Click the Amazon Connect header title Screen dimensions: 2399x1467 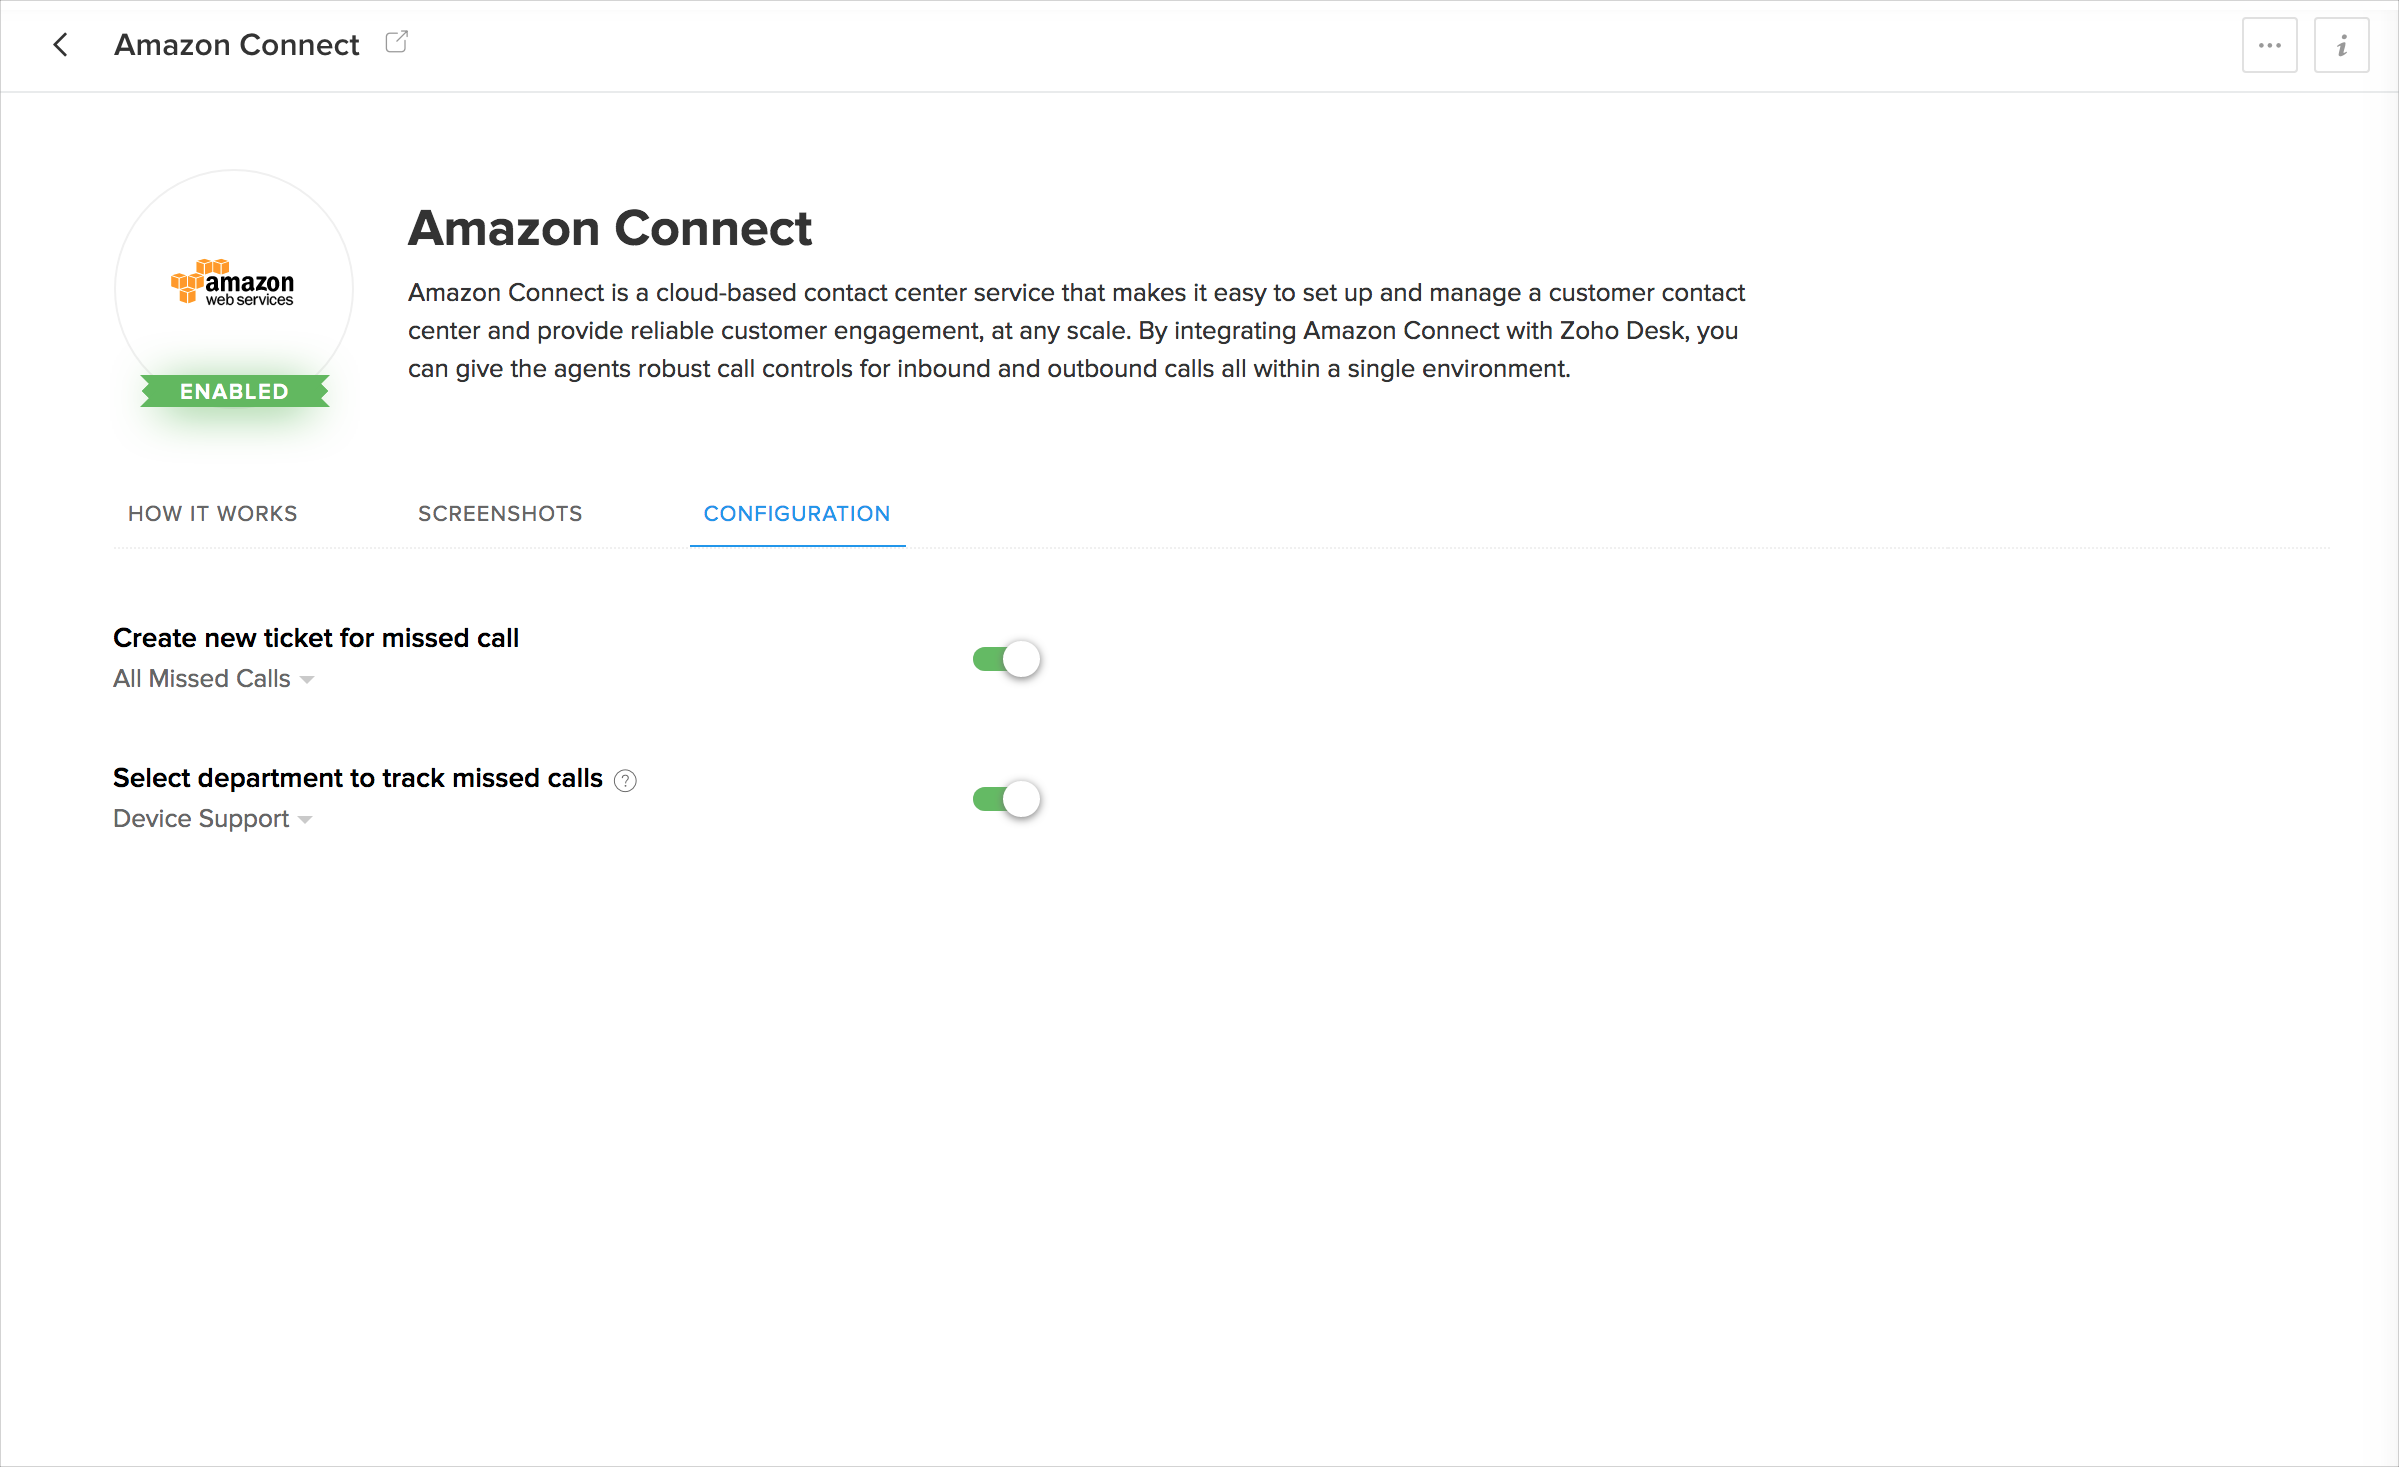(236, 45)
